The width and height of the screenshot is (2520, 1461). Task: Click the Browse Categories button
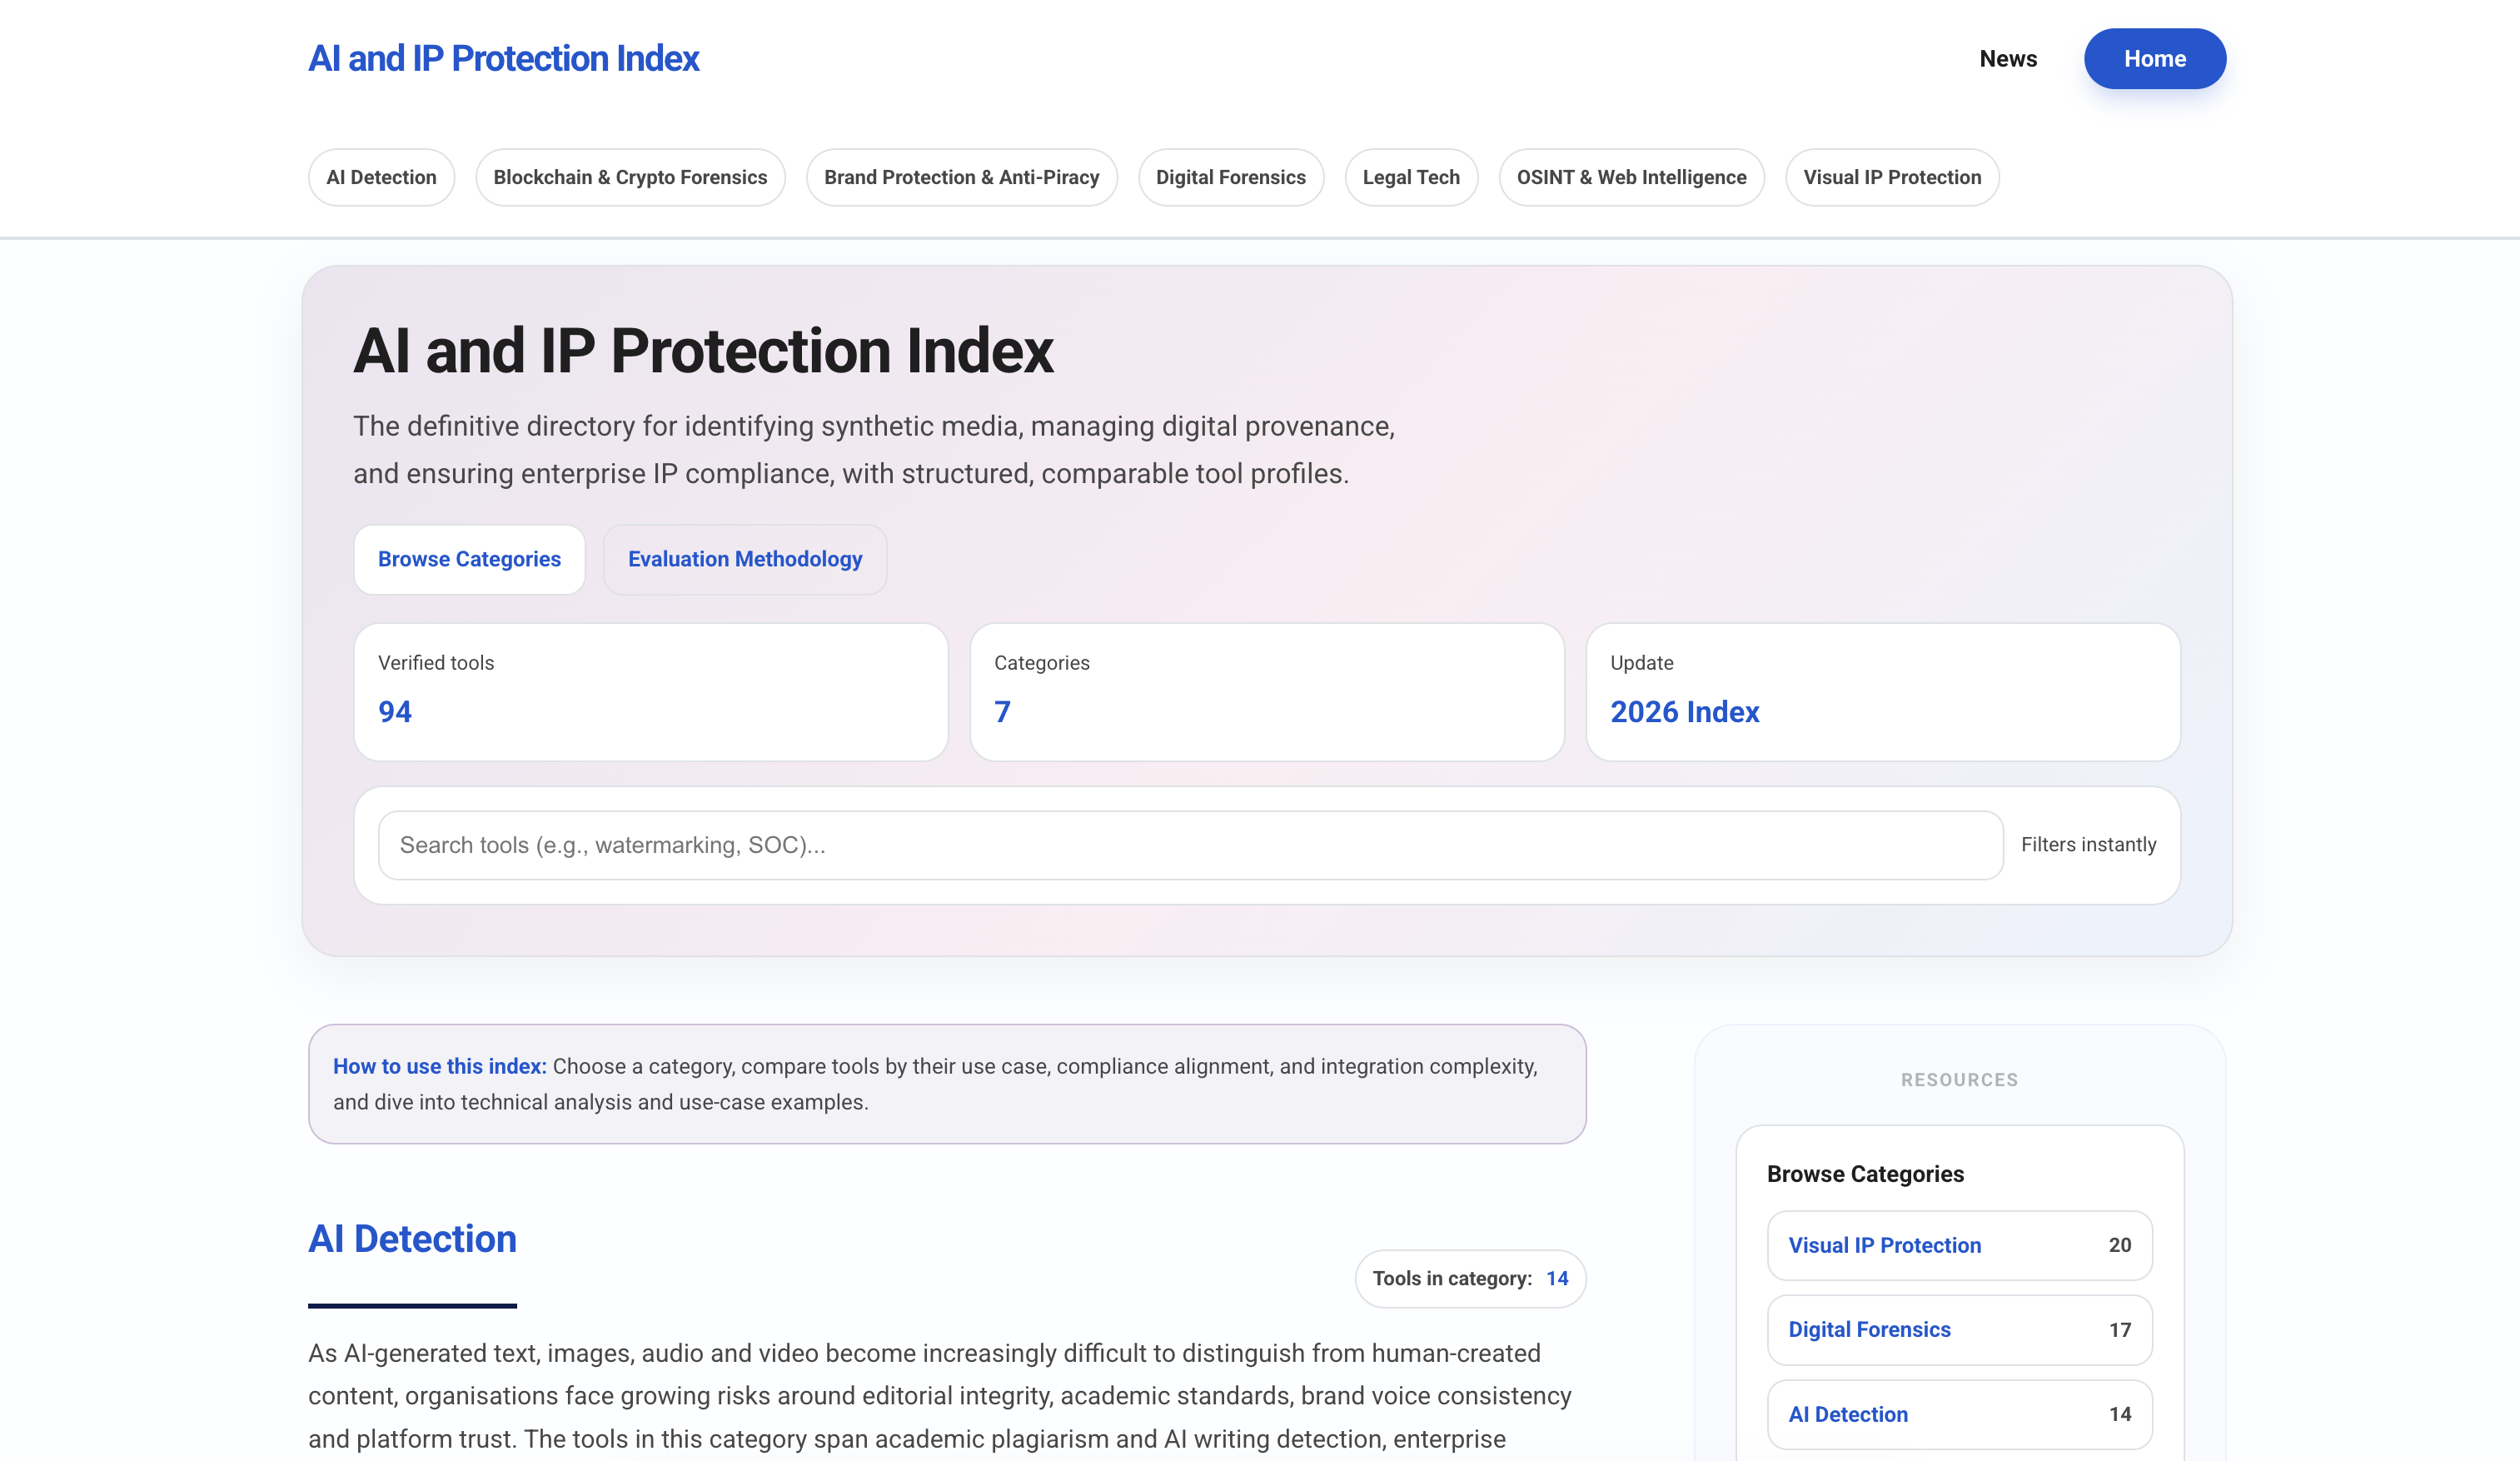469,559
